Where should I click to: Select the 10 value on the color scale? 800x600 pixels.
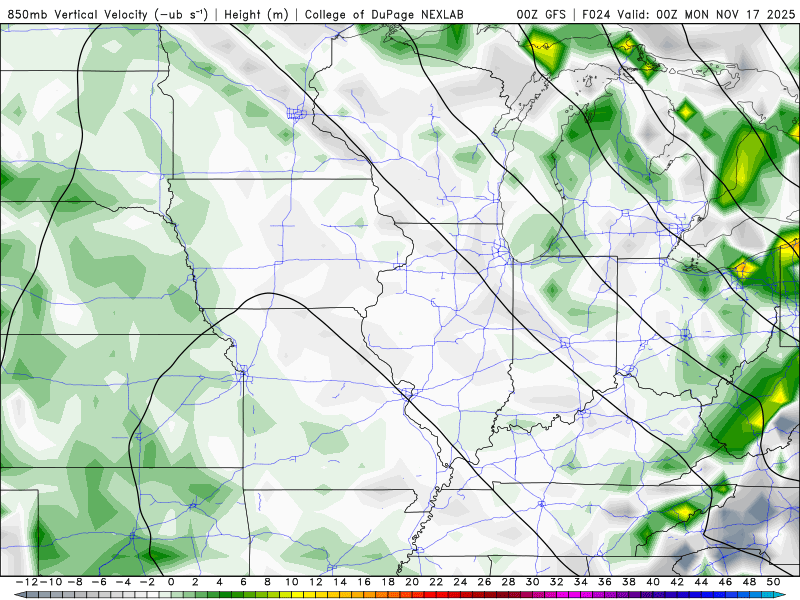(291, 582)
